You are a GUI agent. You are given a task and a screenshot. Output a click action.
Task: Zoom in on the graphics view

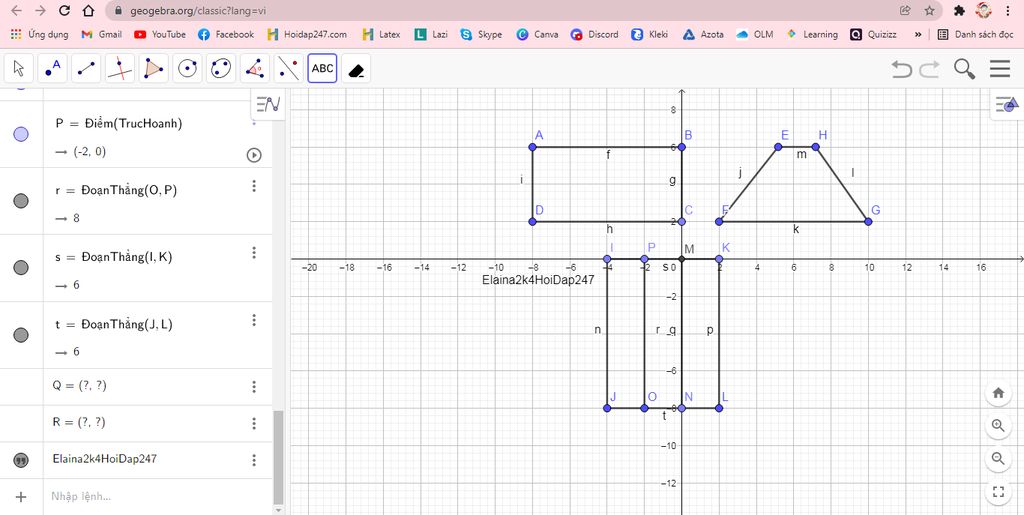(998, 426)
